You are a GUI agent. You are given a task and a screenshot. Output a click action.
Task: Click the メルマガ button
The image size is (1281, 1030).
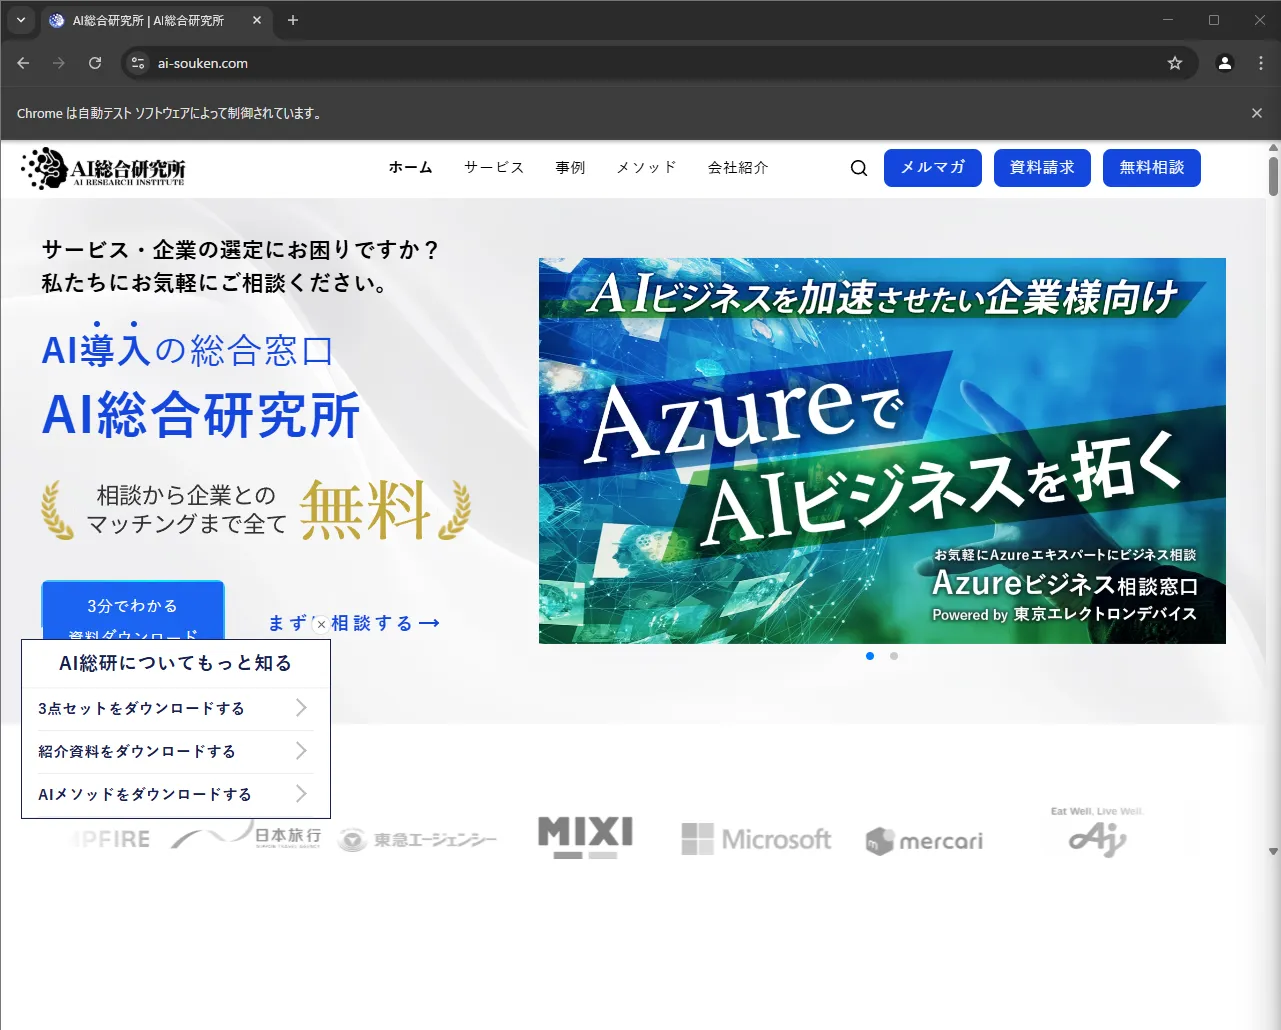933,168
